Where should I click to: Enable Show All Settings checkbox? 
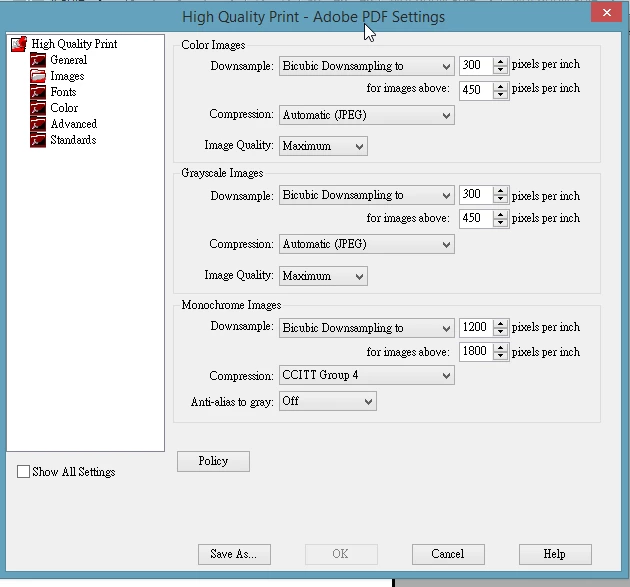pyautogui.click(x=23, y=471)
